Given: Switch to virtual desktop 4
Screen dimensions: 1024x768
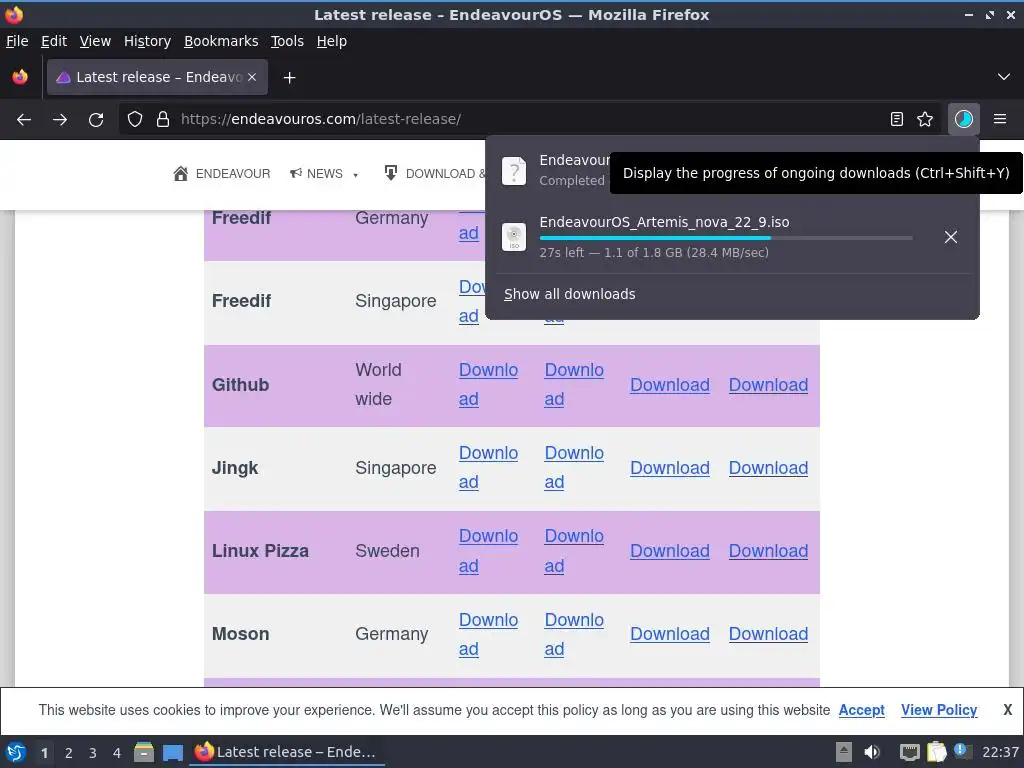Looking at the screenshot, I should 117,753.
